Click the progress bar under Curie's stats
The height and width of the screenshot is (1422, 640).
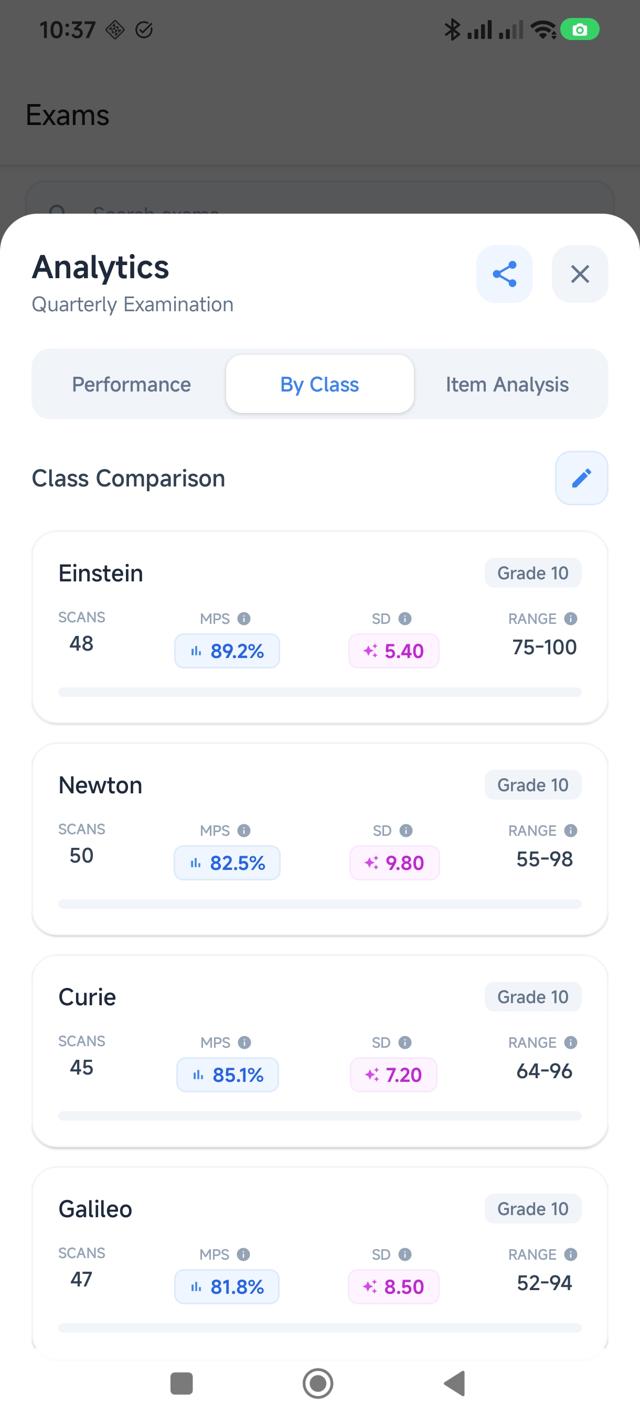[320, 1116]
